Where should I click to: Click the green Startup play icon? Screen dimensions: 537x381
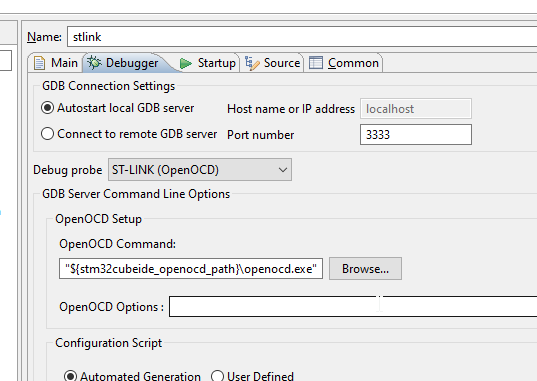(185, 63)
